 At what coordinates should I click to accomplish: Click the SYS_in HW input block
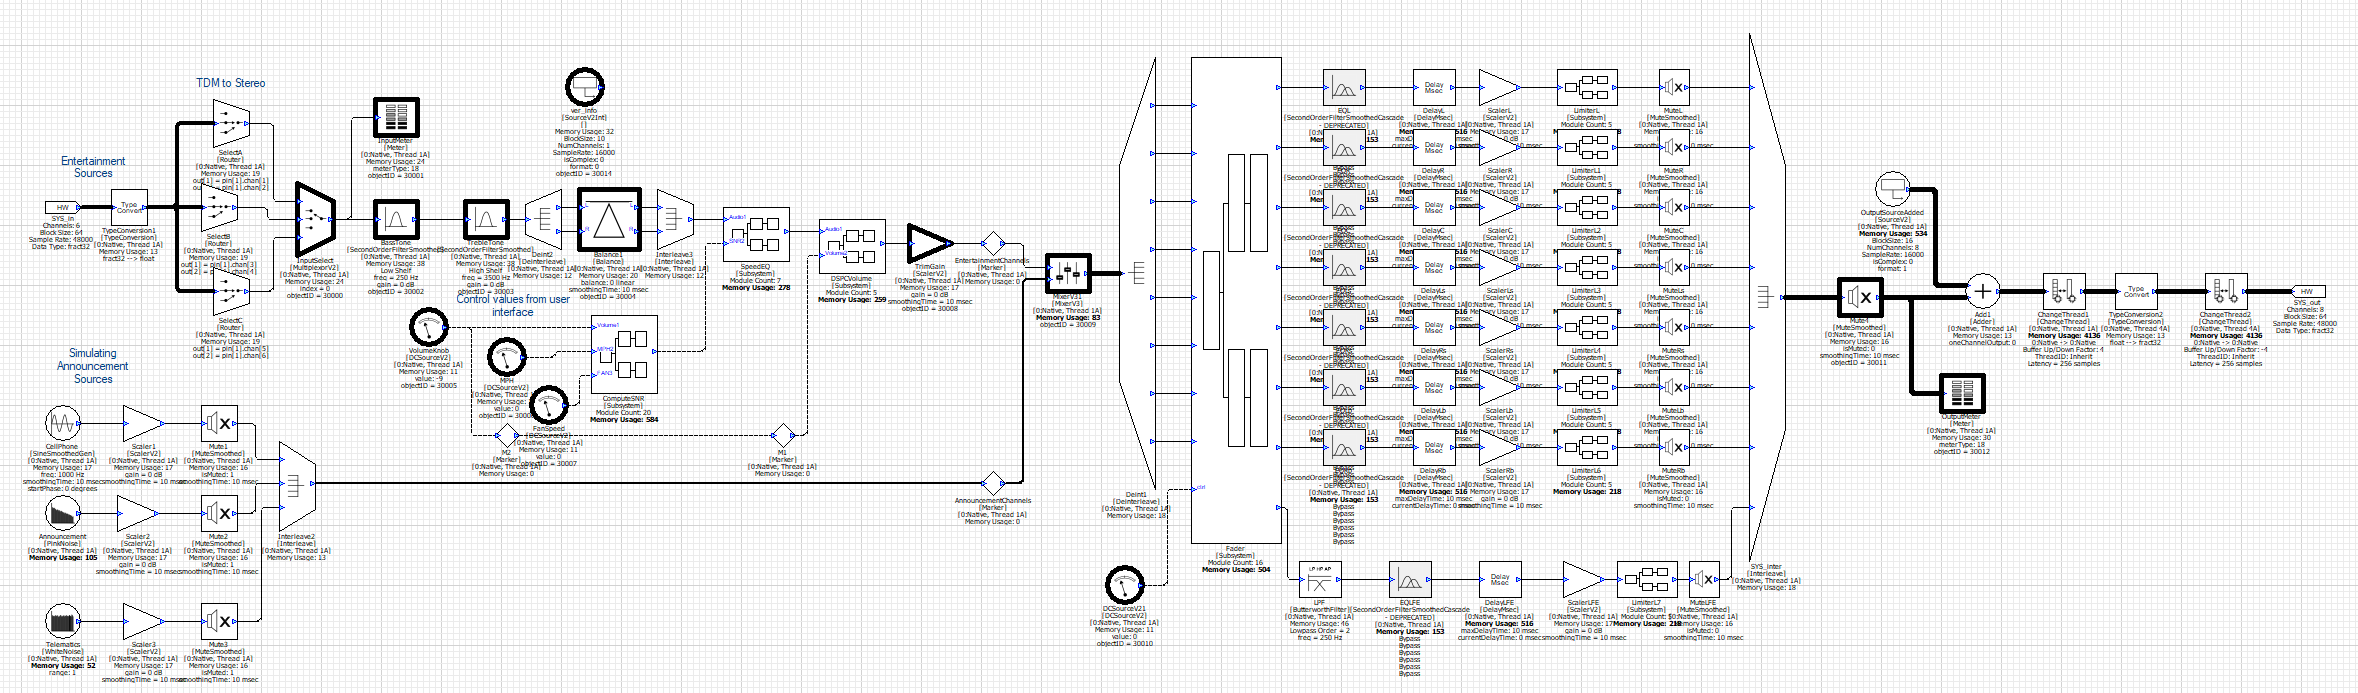click(x=62, y=208)
